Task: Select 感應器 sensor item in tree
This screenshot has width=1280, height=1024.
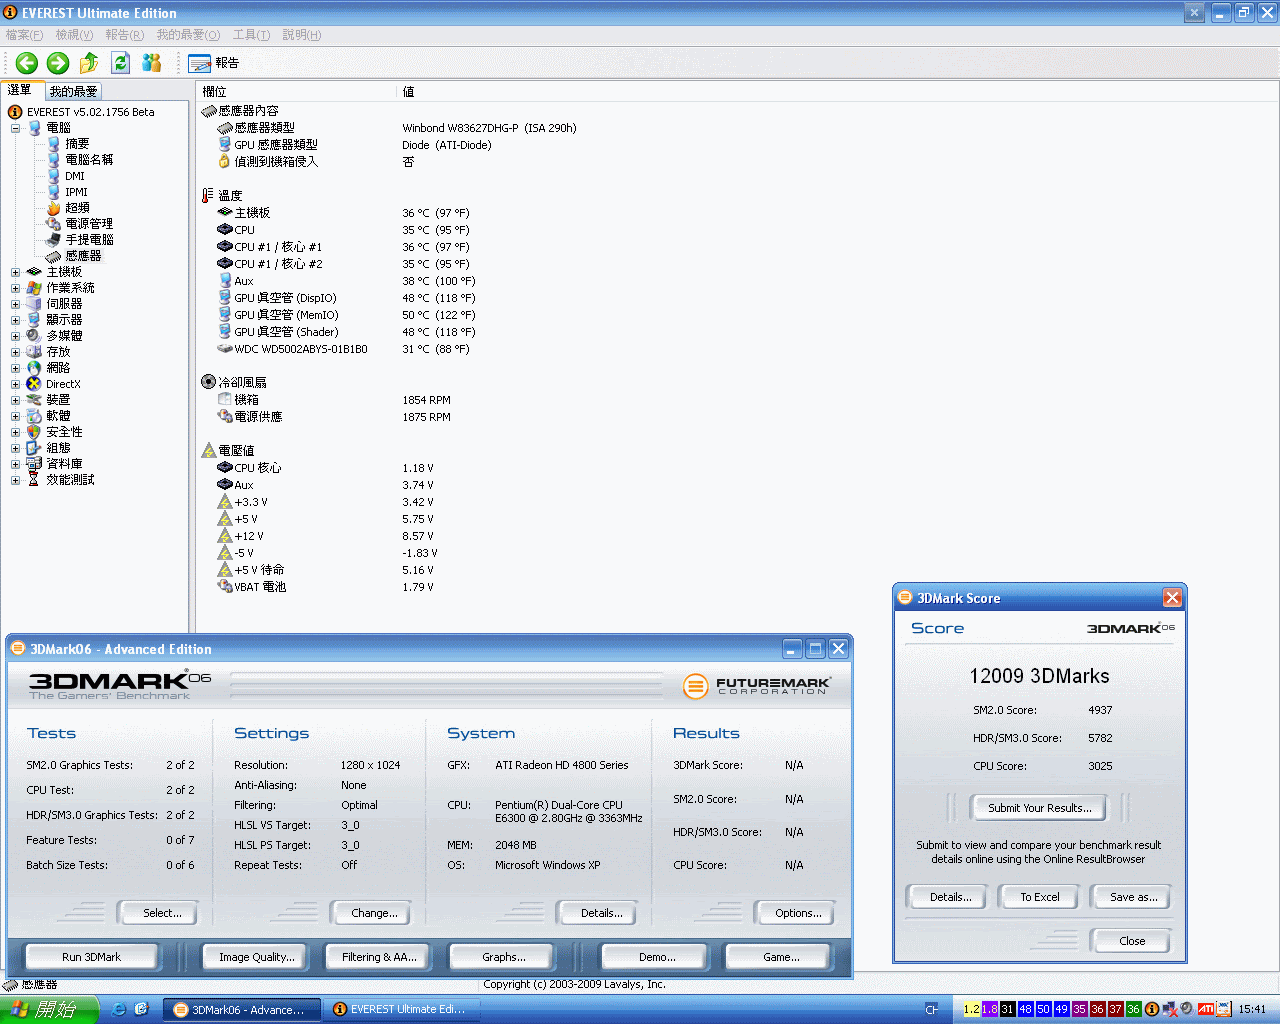Action: click(x=83, y=256)
